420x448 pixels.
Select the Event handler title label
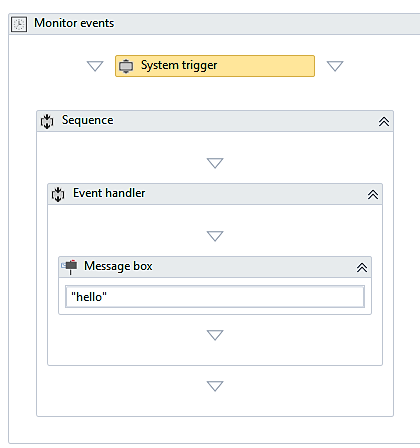point(109,193)
